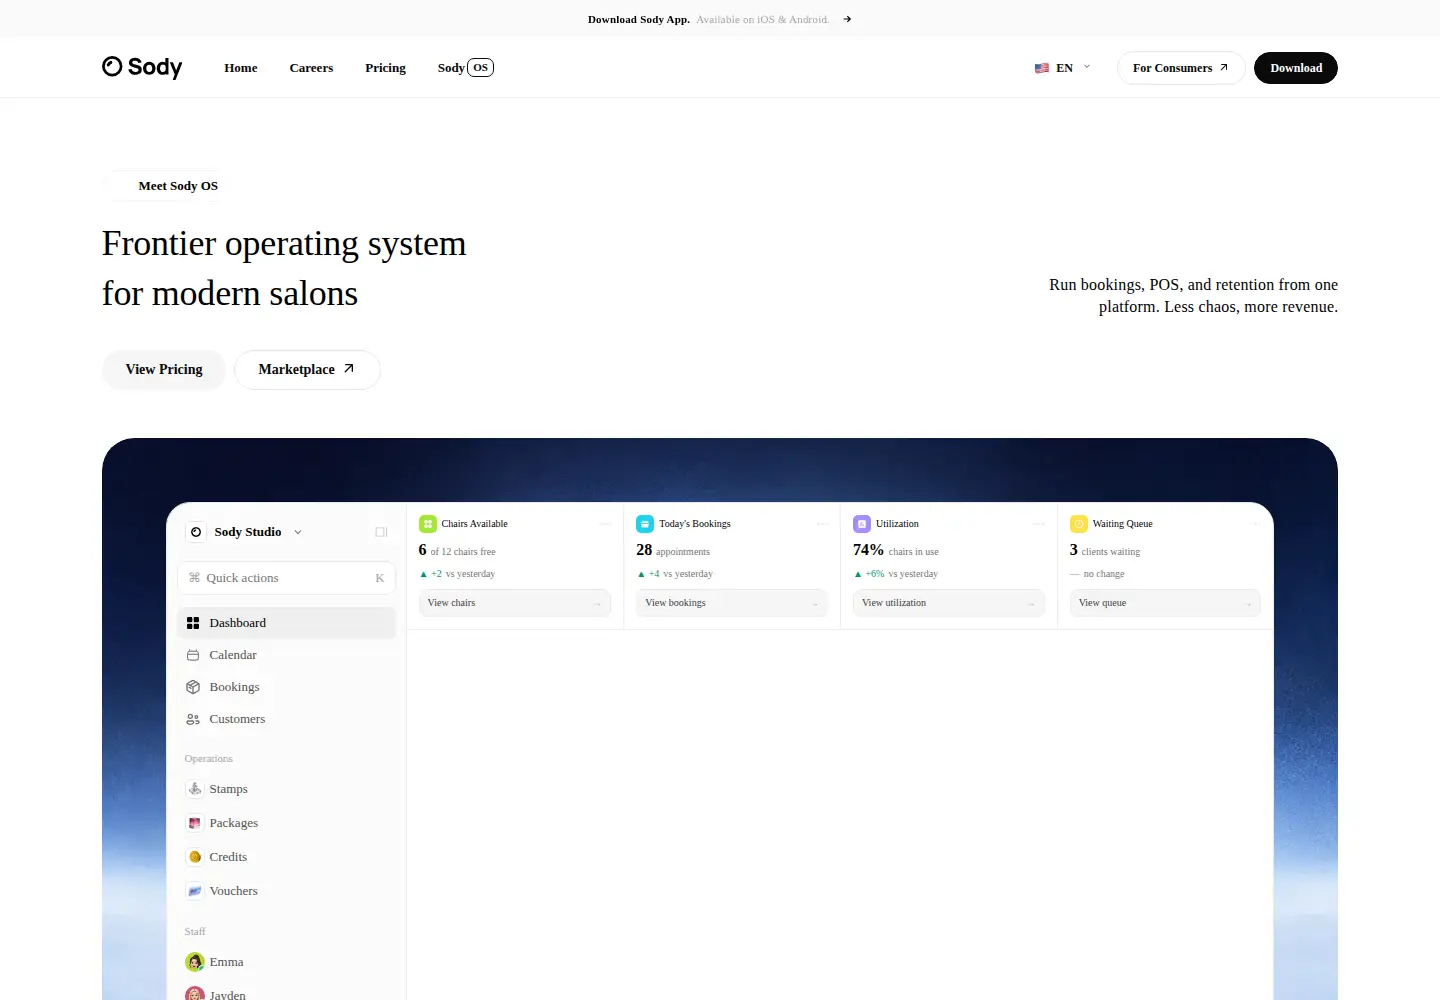Click the Dashboard grid icon in the sidebar
The width and height of the screenshot is (1440, 1000).
click(x=193, y=623)
